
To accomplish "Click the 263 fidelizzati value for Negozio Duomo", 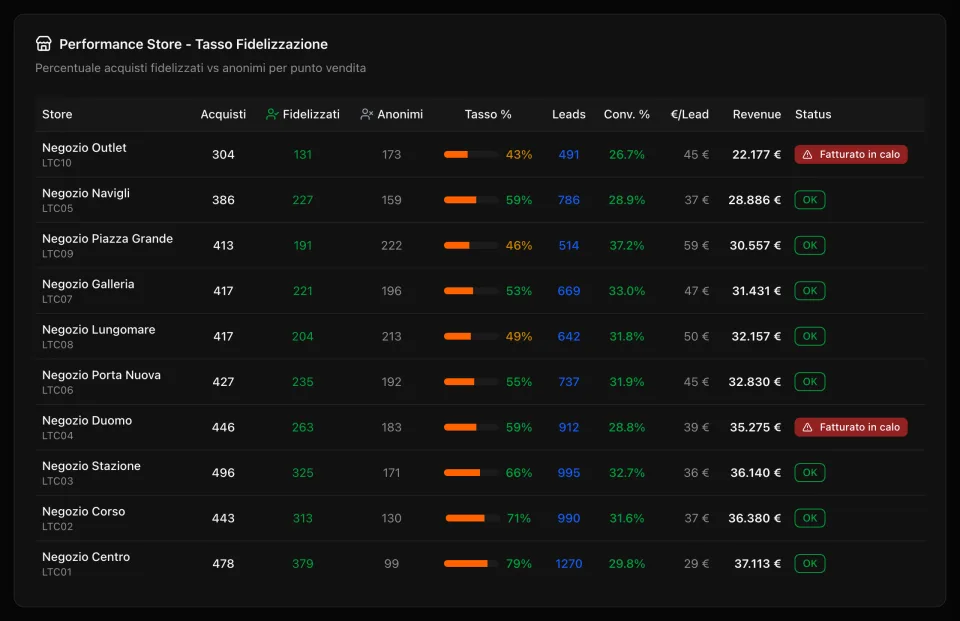I will pos(302,427).
